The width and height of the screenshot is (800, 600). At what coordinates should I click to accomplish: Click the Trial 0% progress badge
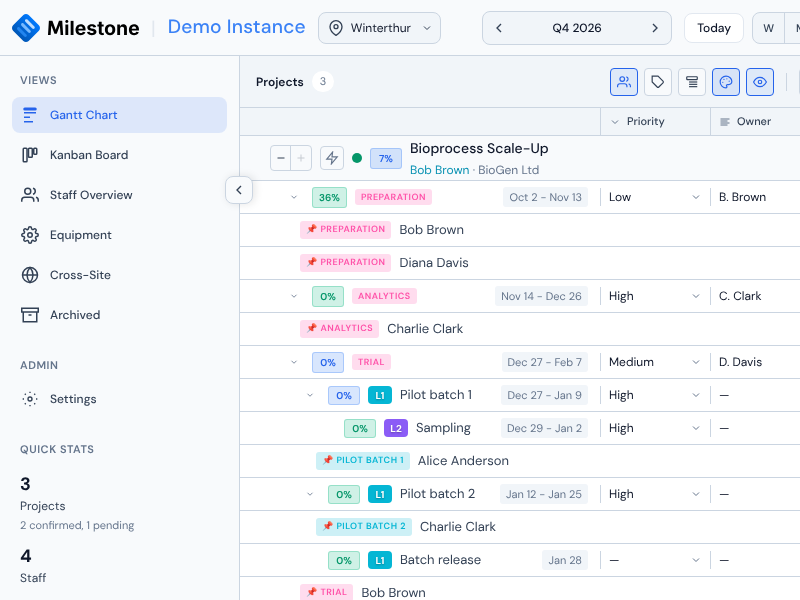pyautogui.click(x=328, y=362)
